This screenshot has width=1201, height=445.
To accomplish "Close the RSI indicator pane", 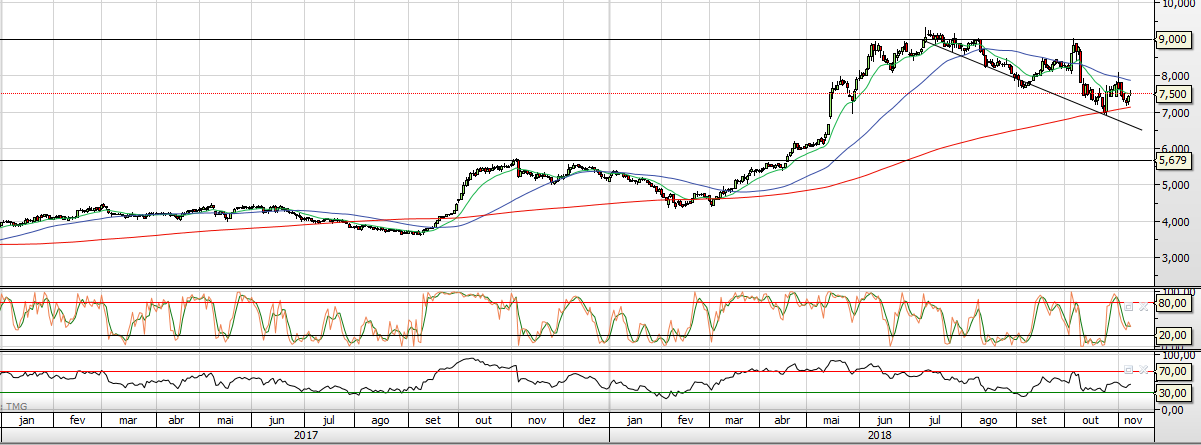I will tap(1142, 370).
